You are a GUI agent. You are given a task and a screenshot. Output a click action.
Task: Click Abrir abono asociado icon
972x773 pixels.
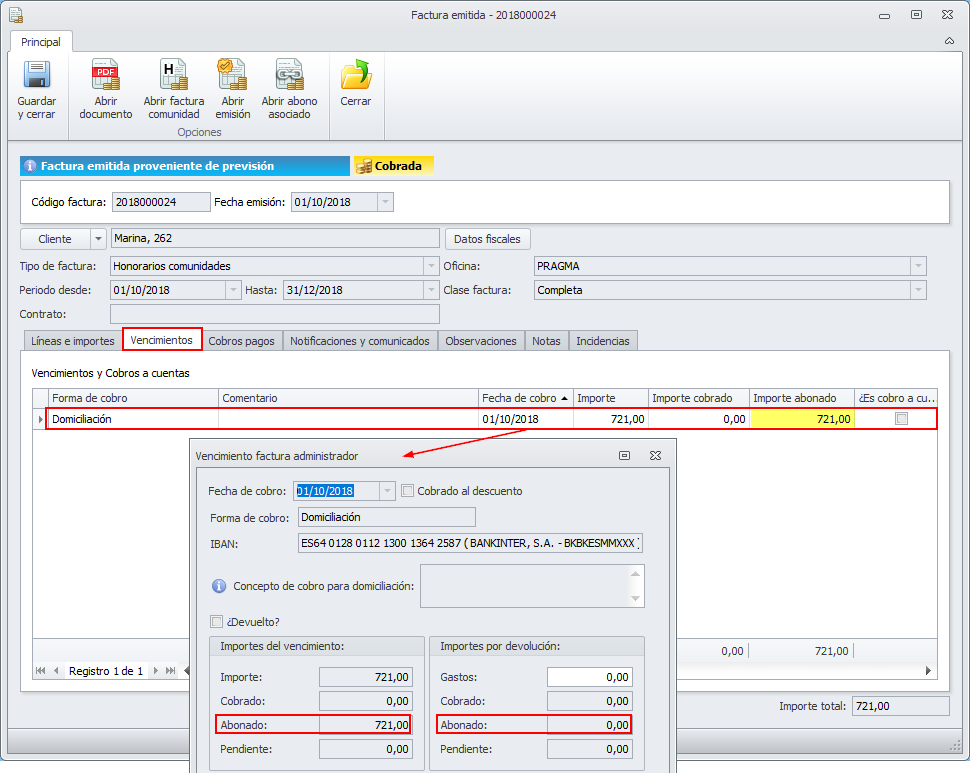coord(289,90)
